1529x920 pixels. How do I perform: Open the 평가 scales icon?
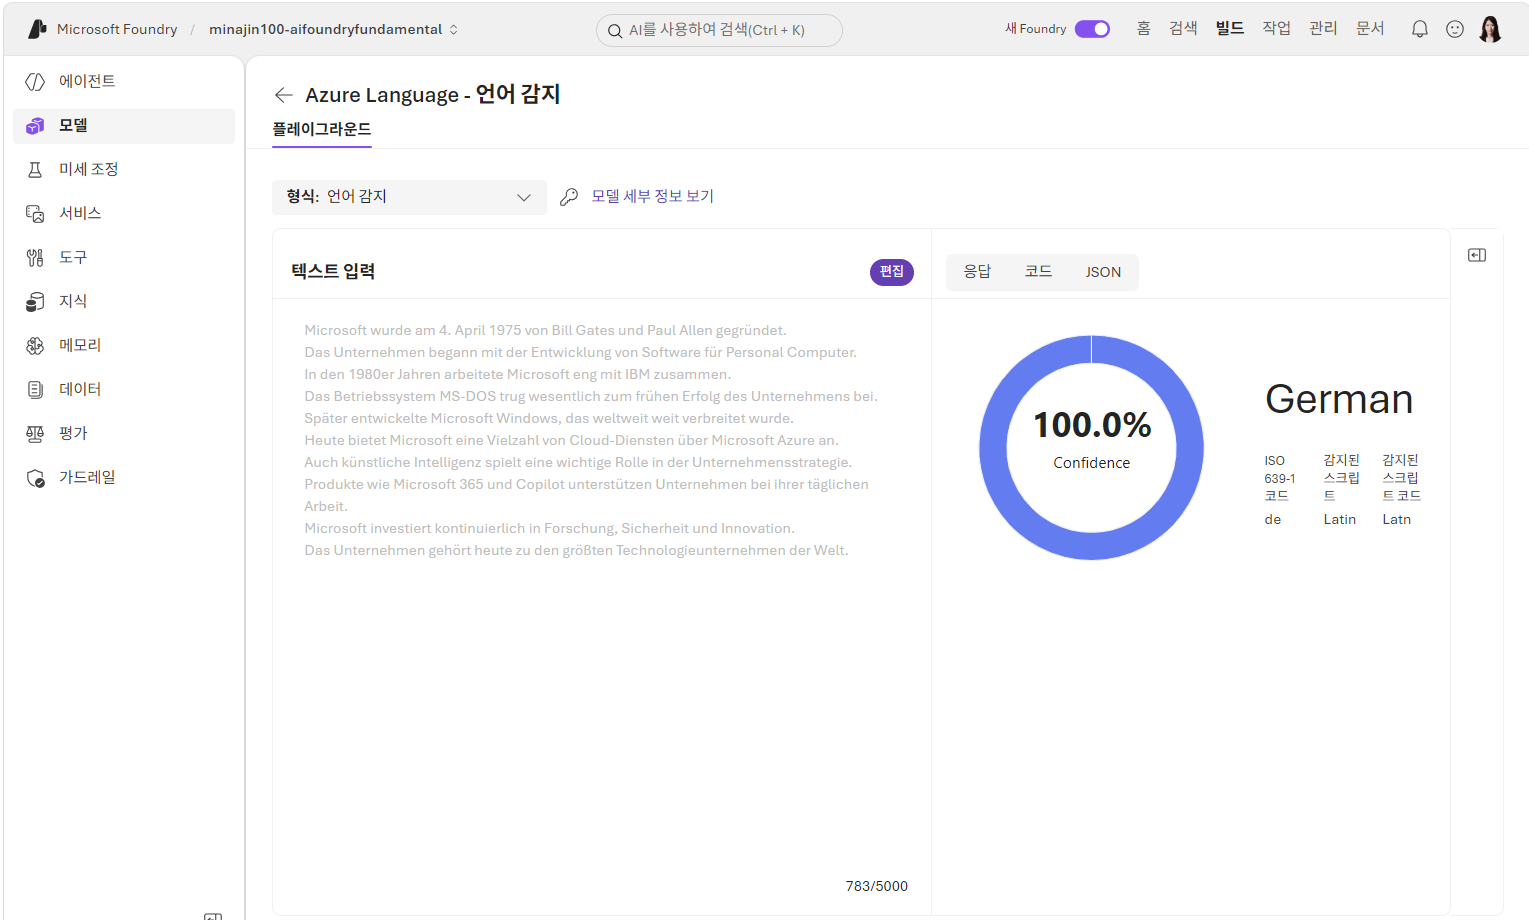(35, 434)
